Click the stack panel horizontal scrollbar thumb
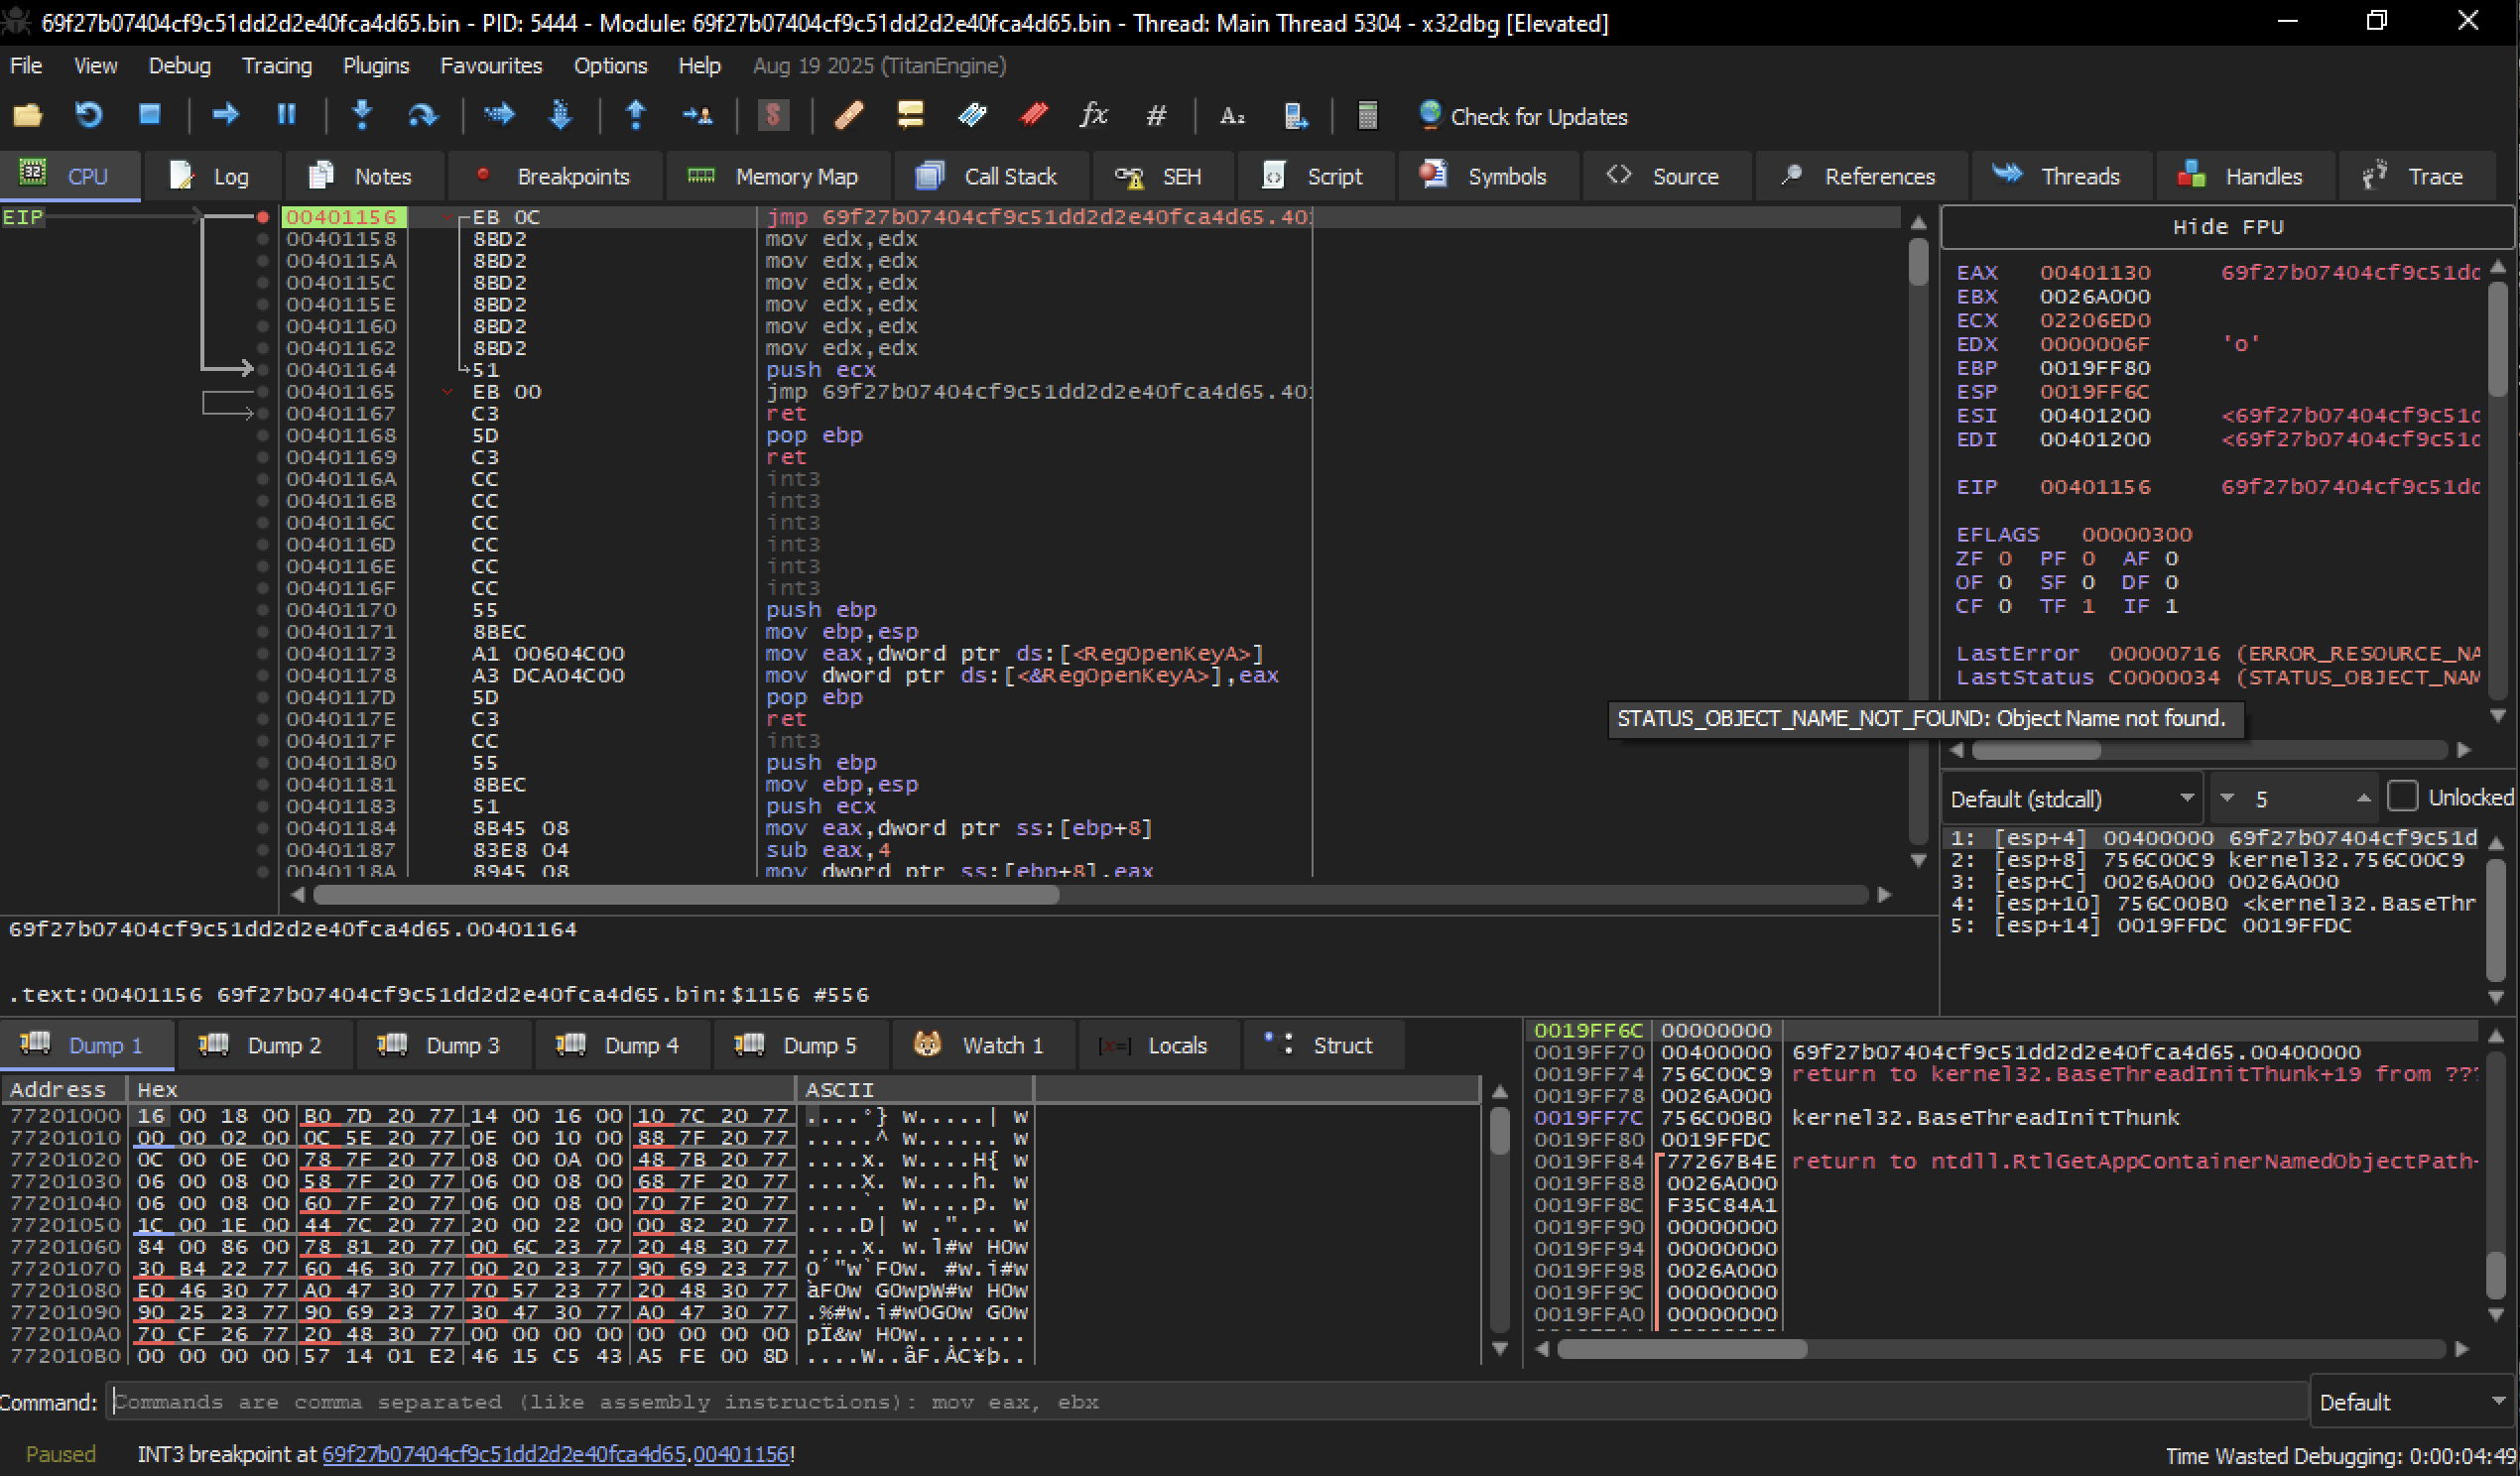Image resolution: width=2520 pixels, height=1476 pixels. [x=1682, y=1349]
